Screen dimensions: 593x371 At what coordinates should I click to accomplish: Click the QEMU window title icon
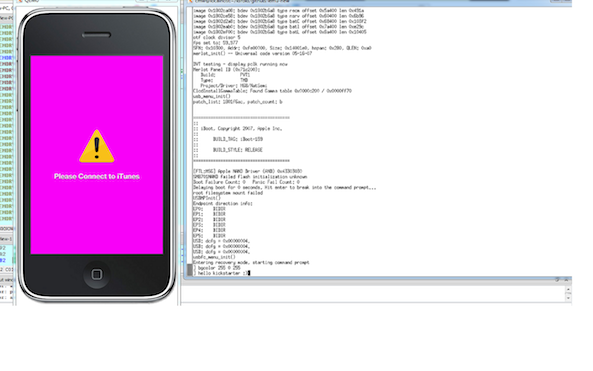[x=20, y=1]
